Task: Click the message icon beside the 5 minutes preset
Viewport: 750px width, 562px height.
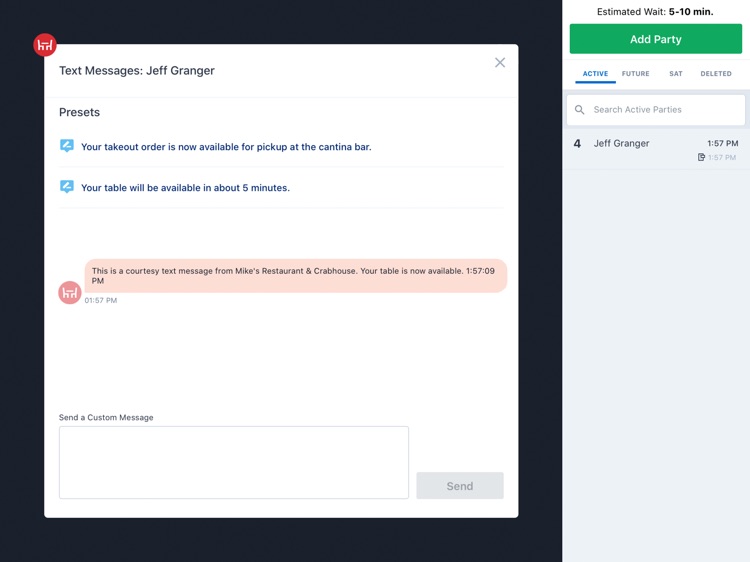Action: pyautogui.click(x=67, y=187)
